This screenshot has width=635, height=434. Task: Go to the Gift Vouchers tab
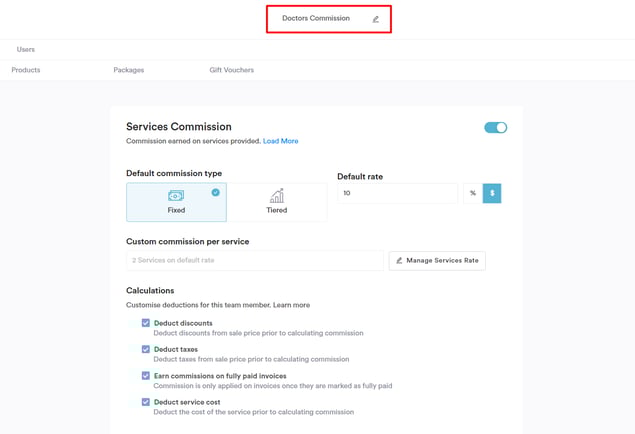coord(232,70)
